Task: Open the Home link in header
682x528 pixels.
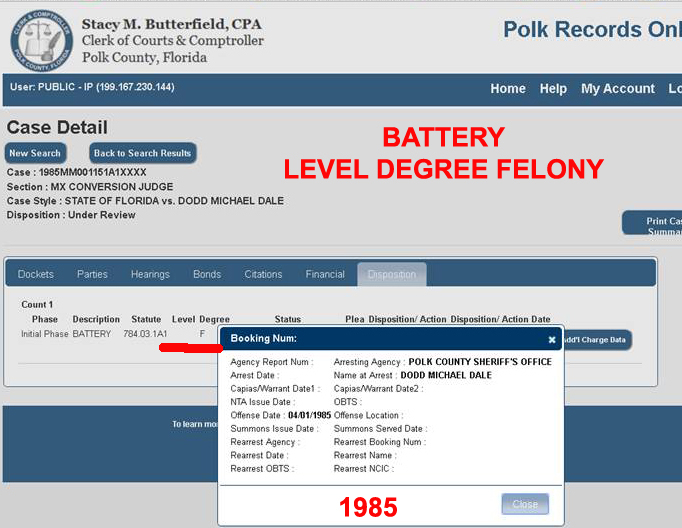Action: (508, 88)
